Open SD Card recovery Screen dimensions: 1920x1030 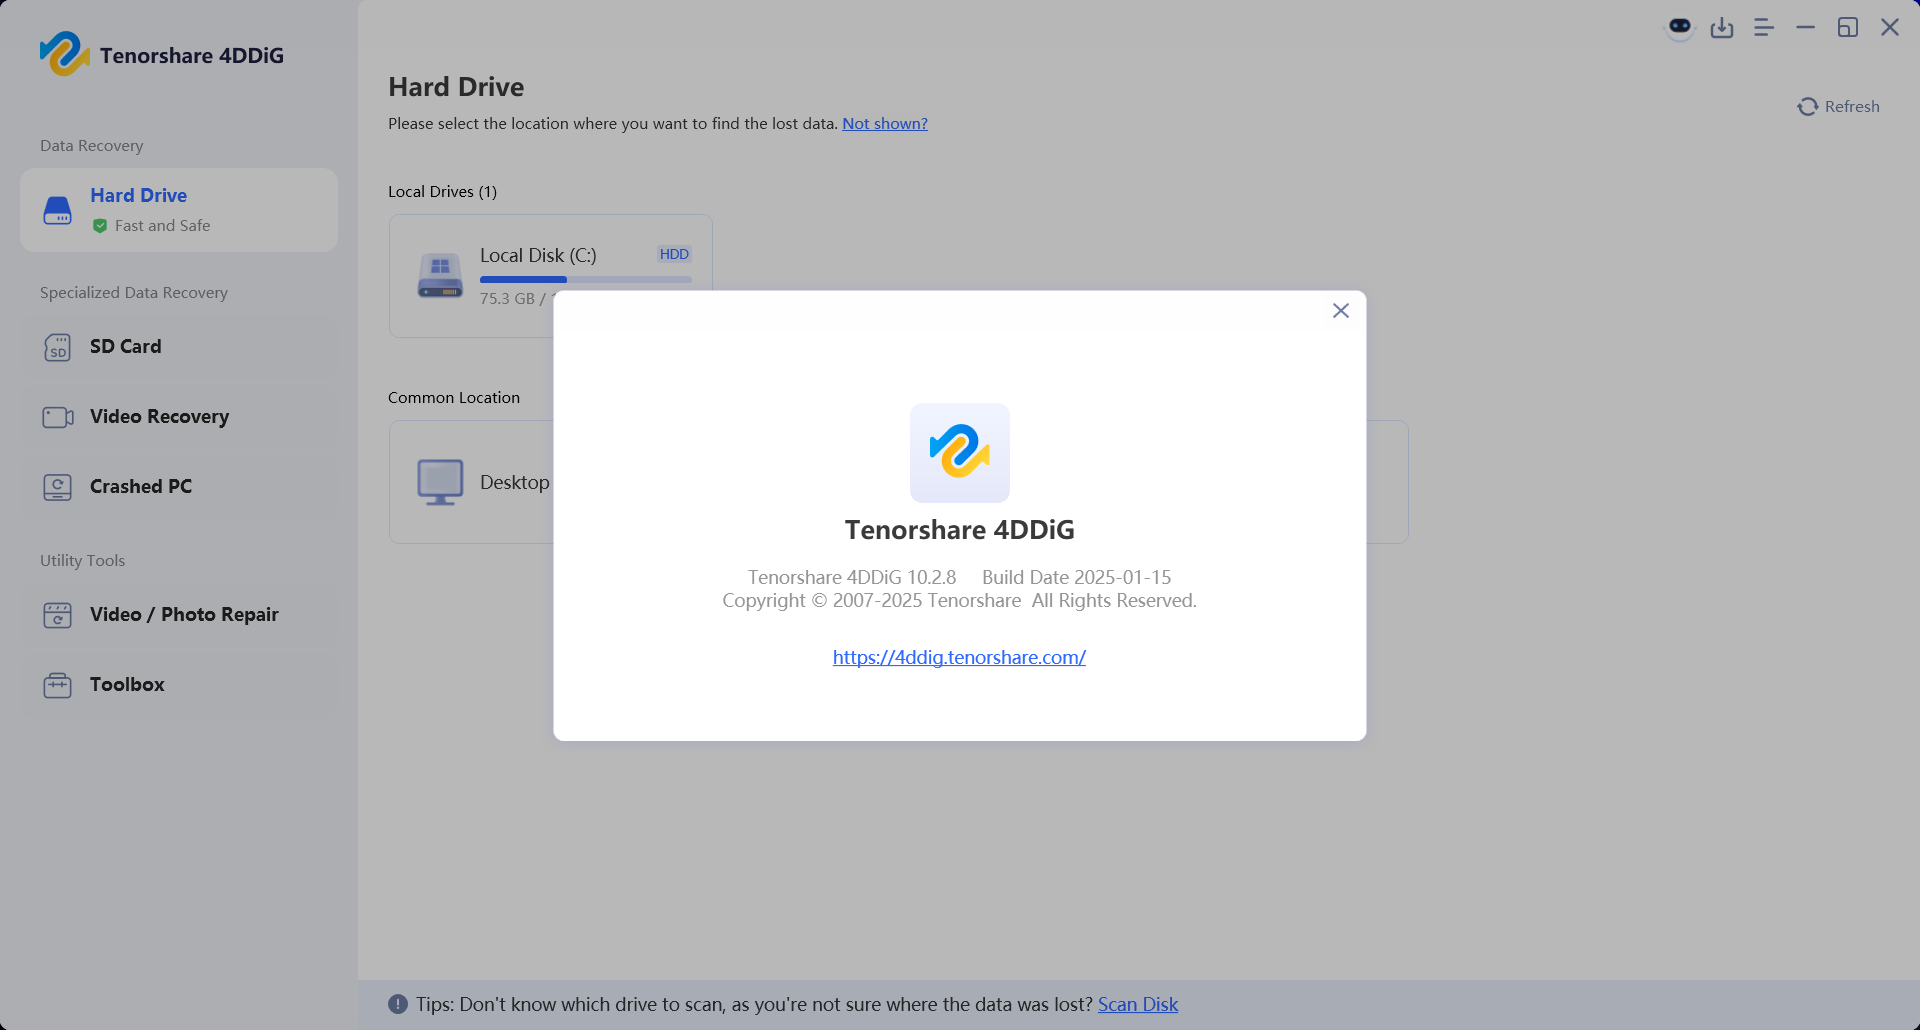coord(179,347)
